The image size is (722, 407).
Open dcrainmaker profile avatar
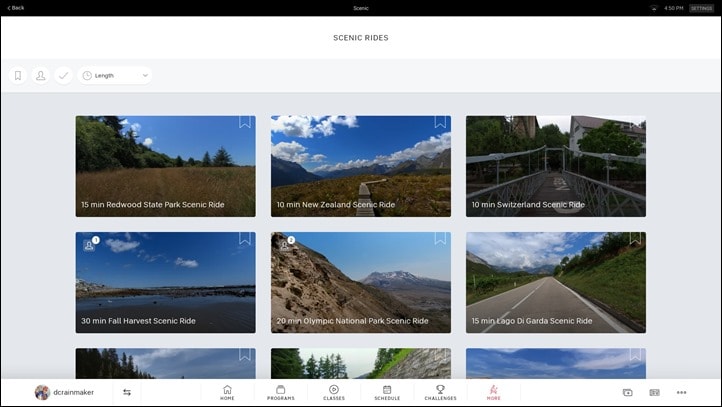(42, 392)
